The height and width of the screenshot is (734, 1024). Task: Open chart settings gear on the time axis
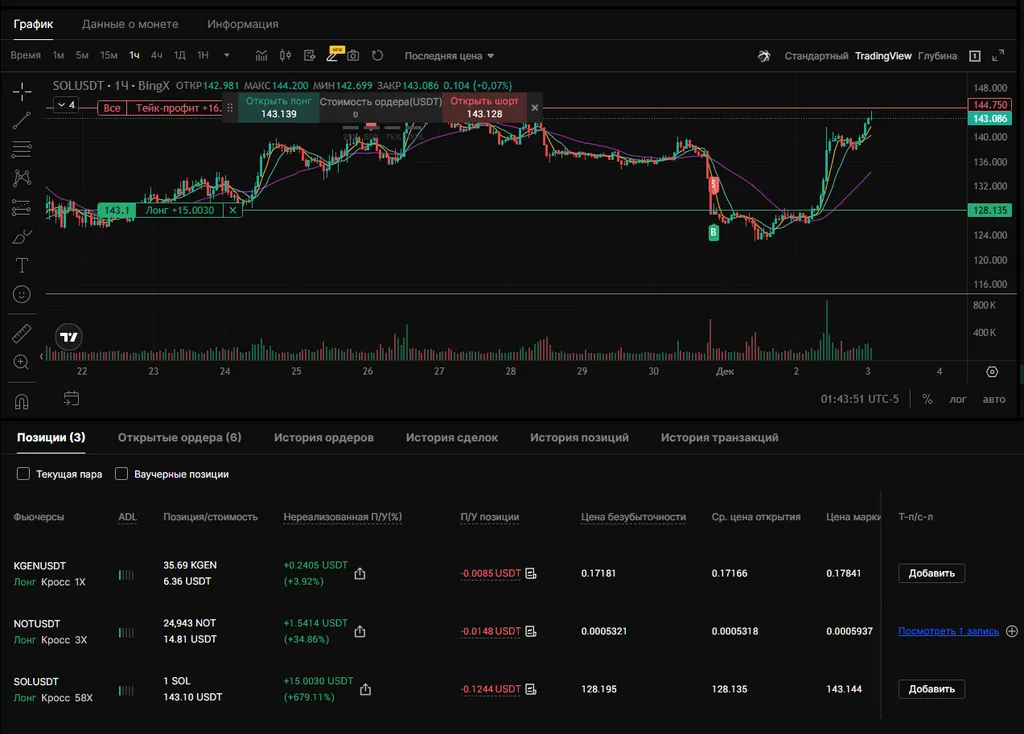point(992,372)
